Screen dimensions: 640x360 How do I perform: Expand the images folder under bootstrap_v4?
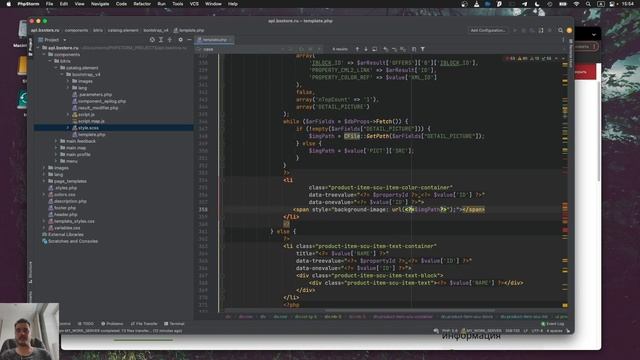(x=68, y=81)
